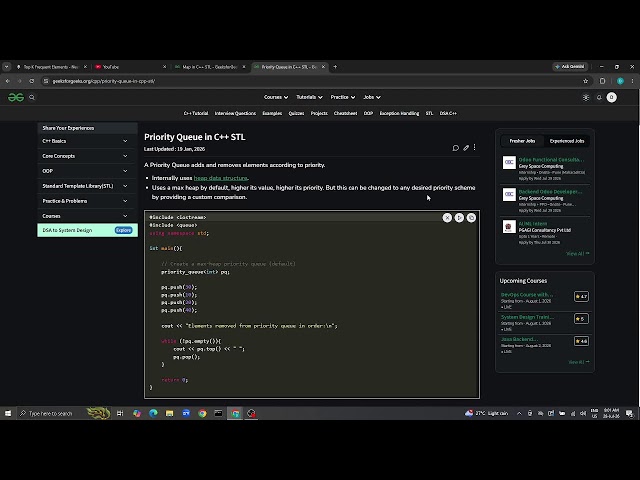The image size is (640, 480).
Task: Open the Quizzes sub-nav item
Action: [x=296, y=113]
